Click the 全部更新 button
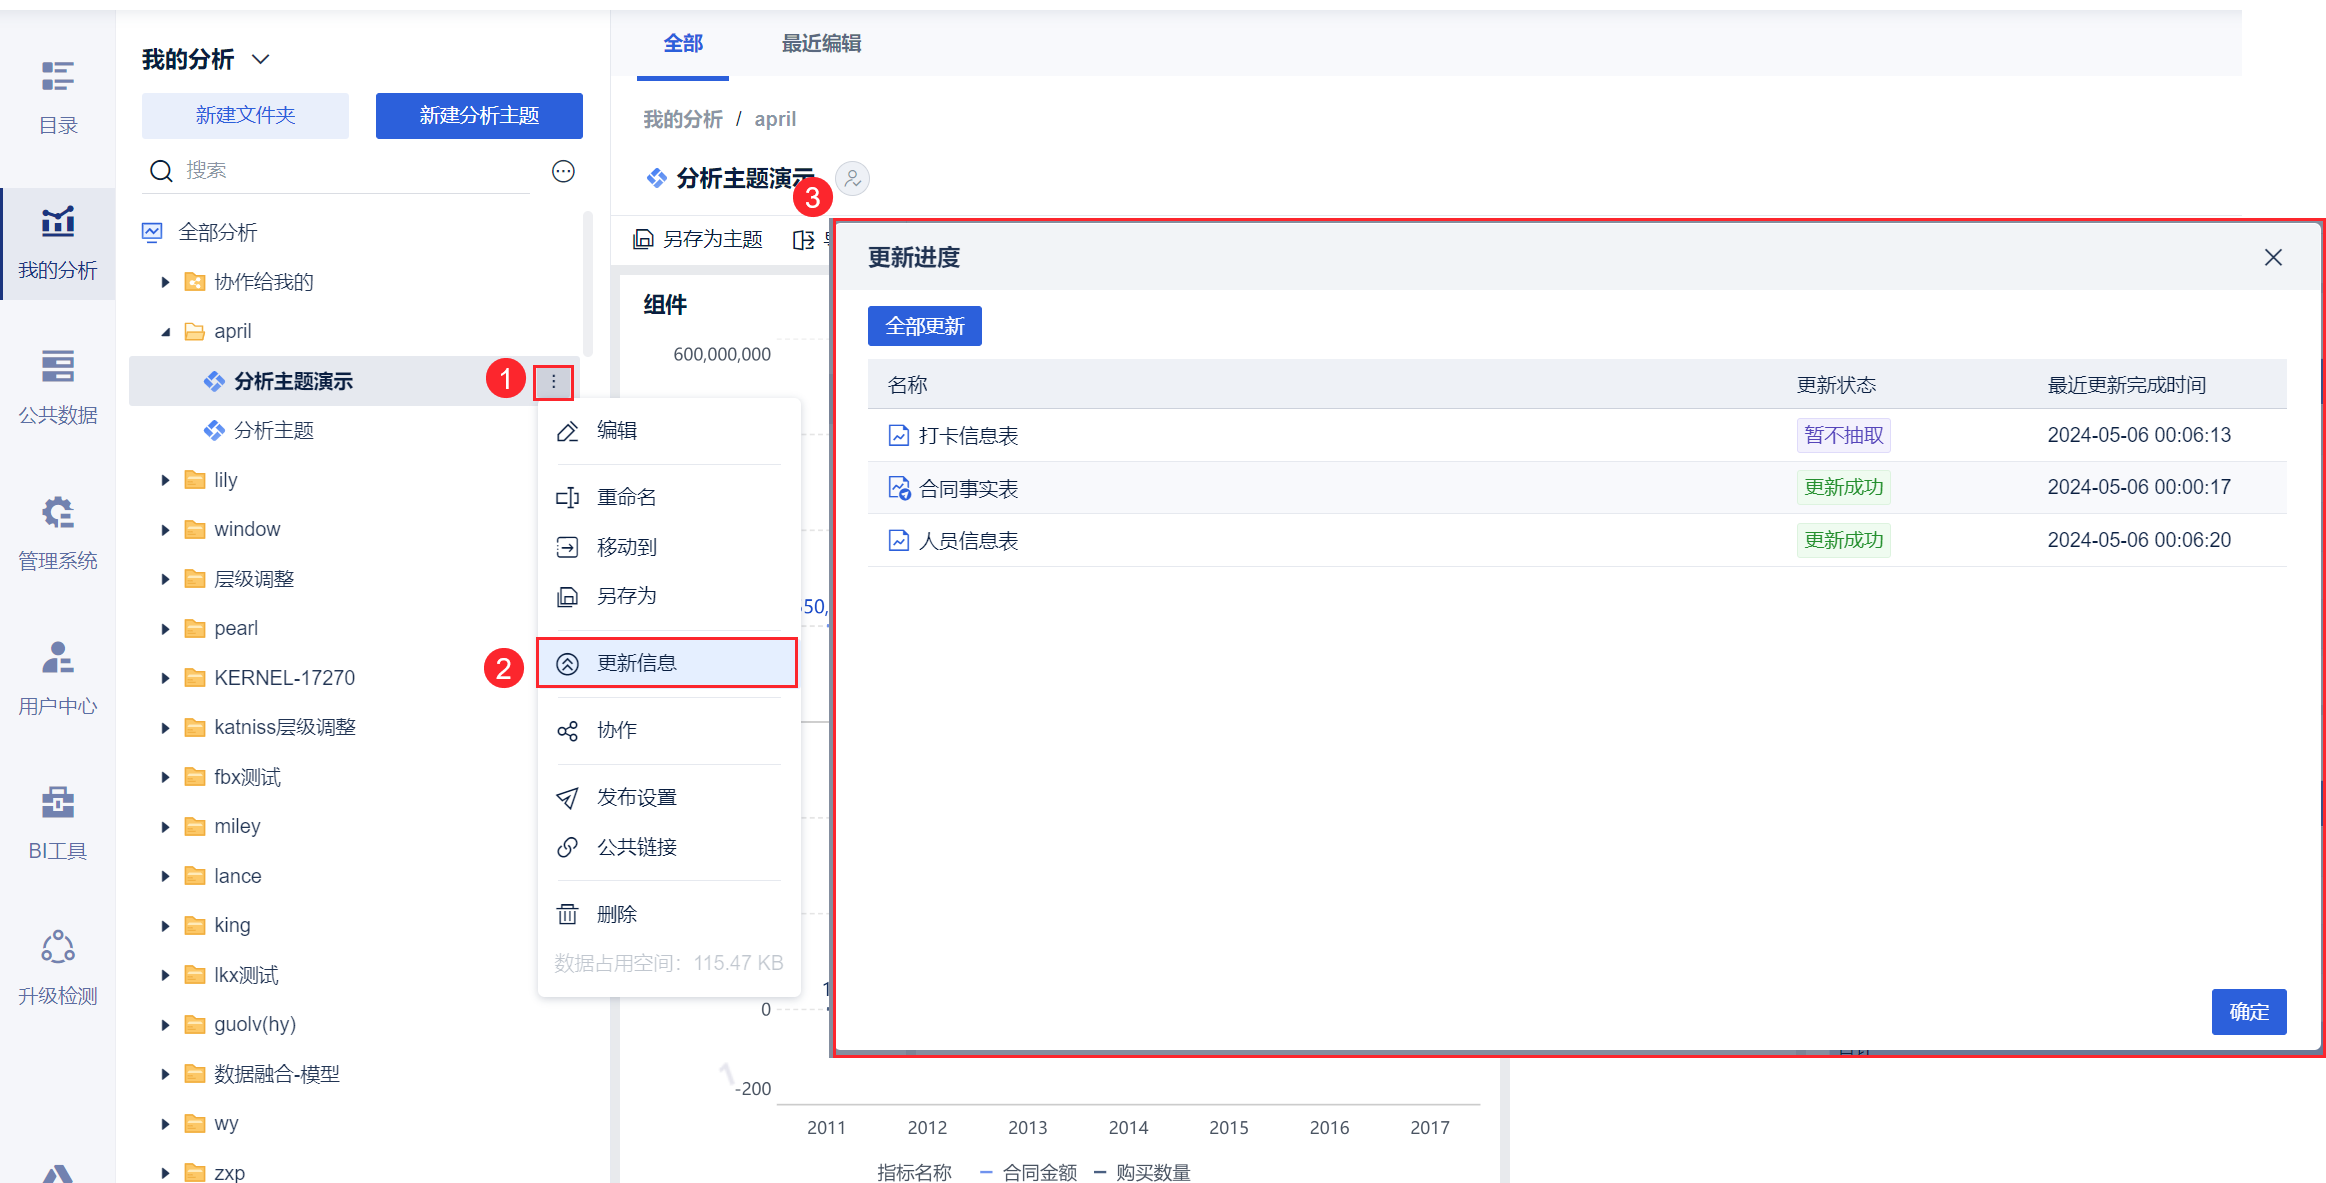Screen dimensions: 2326x1183 [x=924, y=326]
